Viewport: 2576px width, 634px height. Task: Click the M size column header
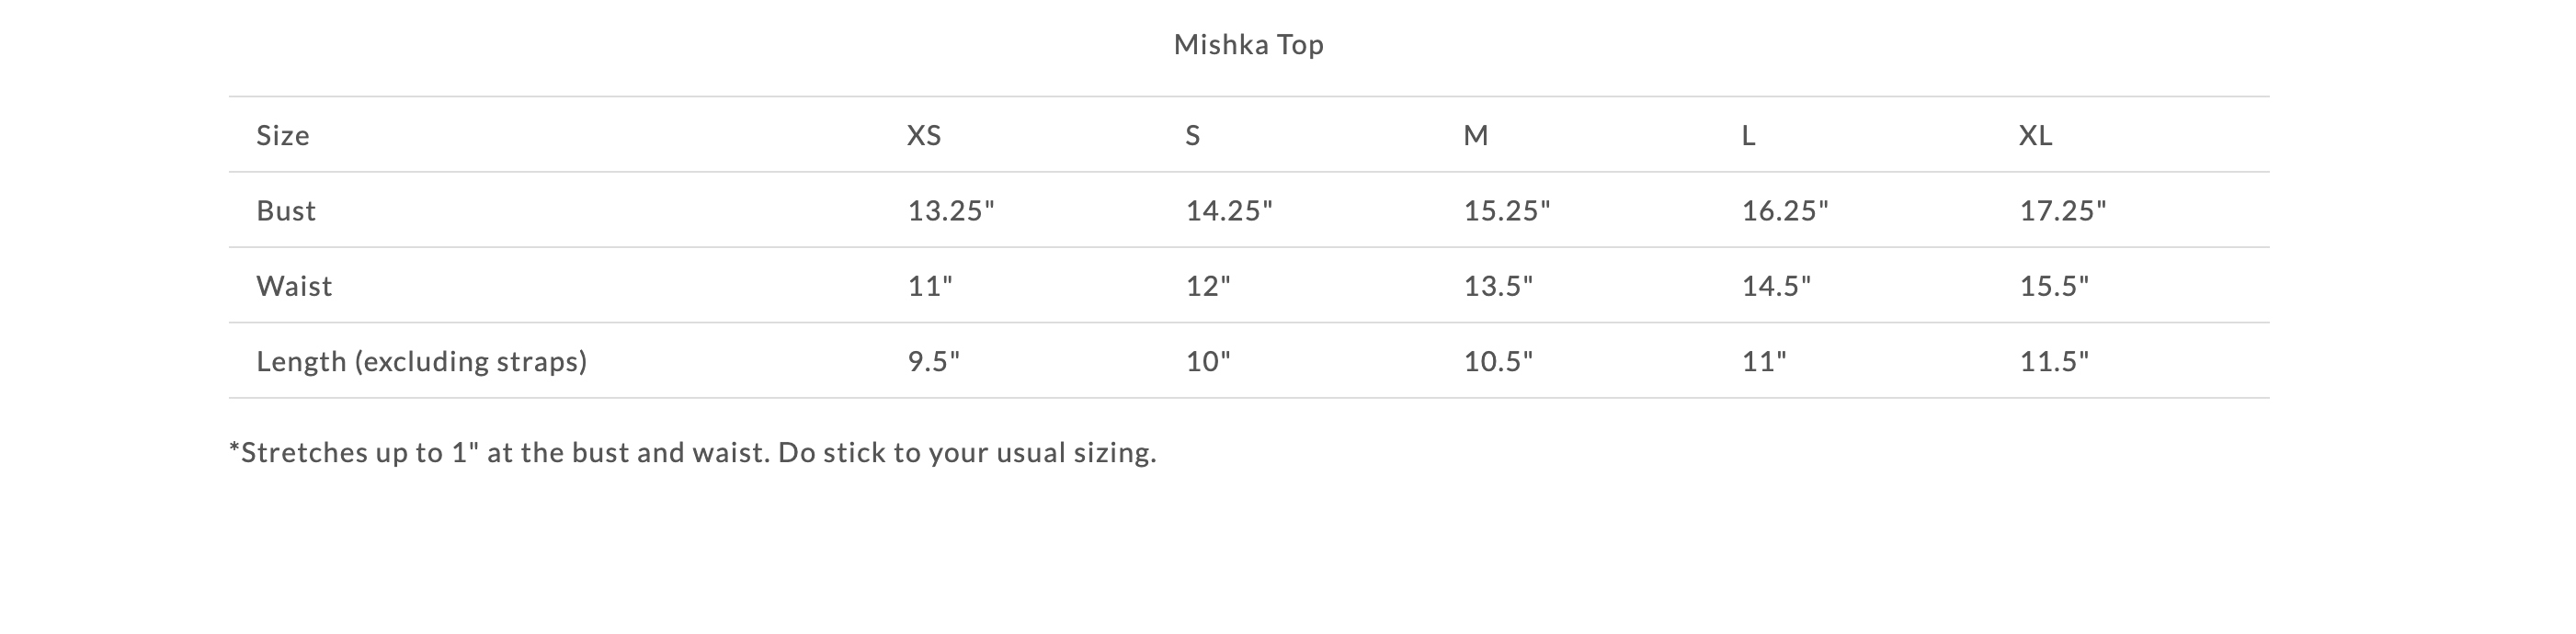(x=1476, y=135)
